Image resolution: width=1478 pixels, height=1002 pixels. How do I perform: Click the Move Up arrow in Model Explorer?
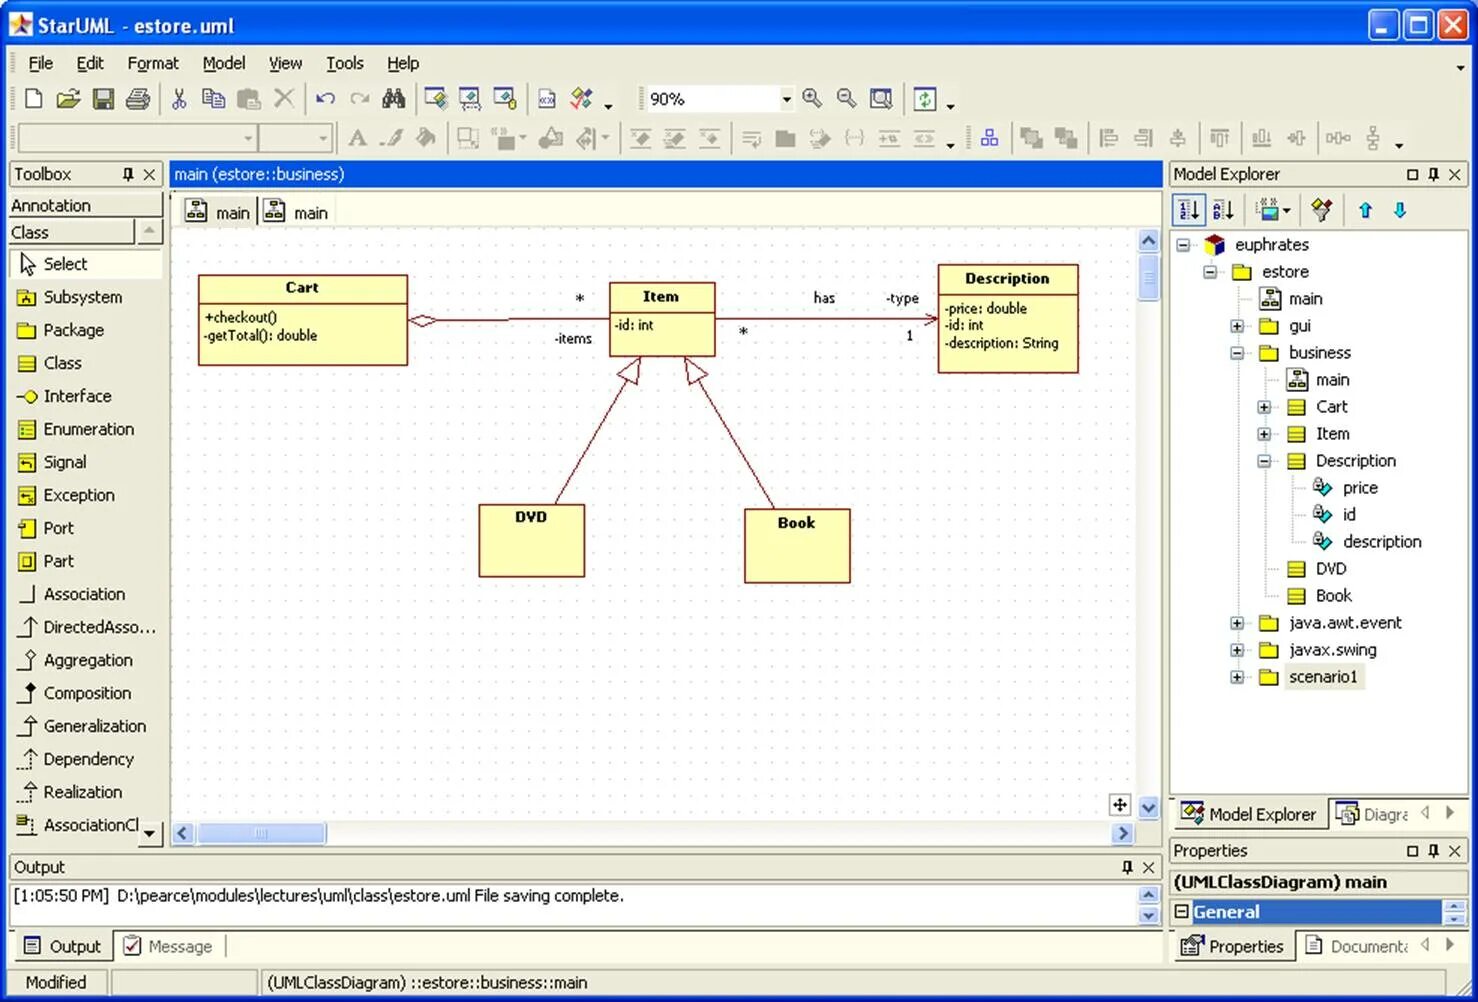pos(1365,210)
